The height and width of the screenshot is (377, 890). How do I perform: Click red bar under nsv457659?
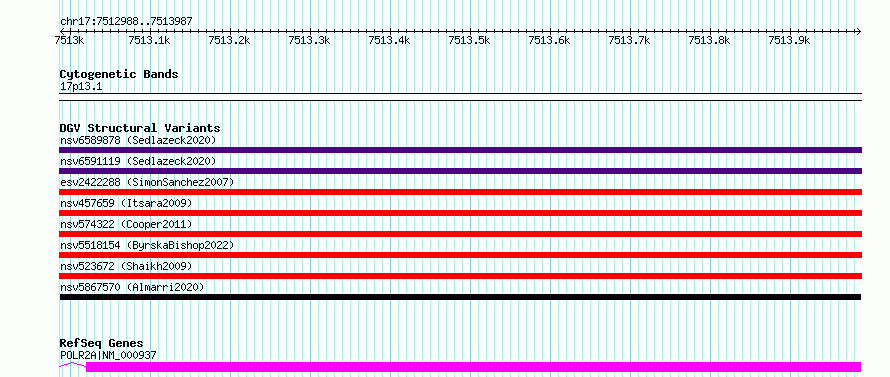(x=460, y=213)
